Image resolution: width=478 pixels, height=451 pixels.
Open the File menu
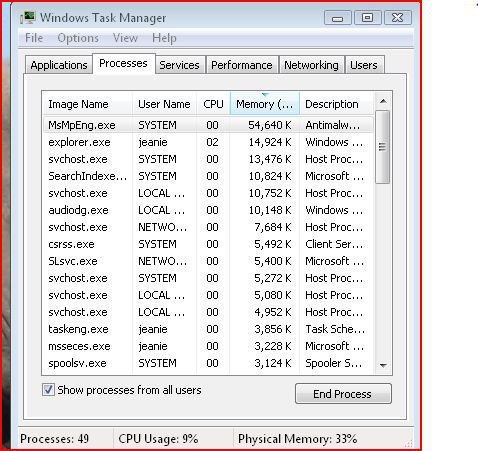[x=34, y=38]
